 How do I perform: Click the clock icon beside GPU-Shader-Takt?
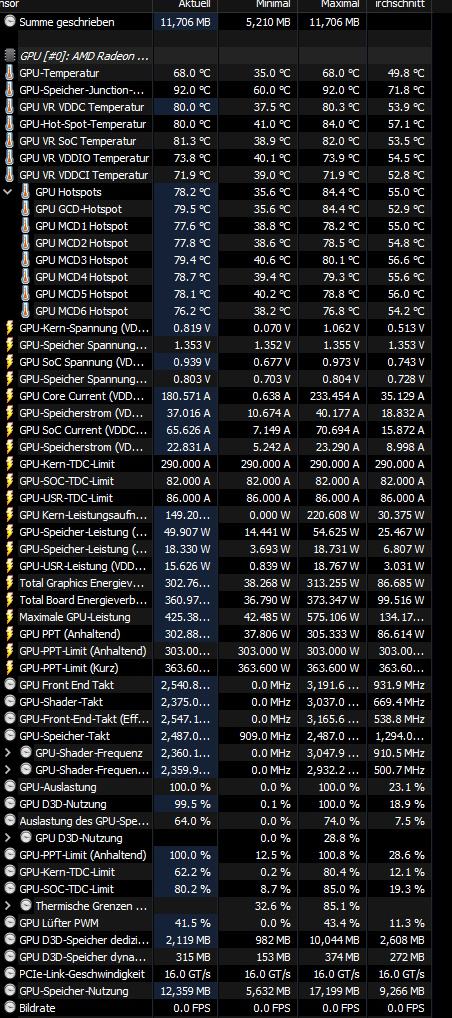coord(10,702)
